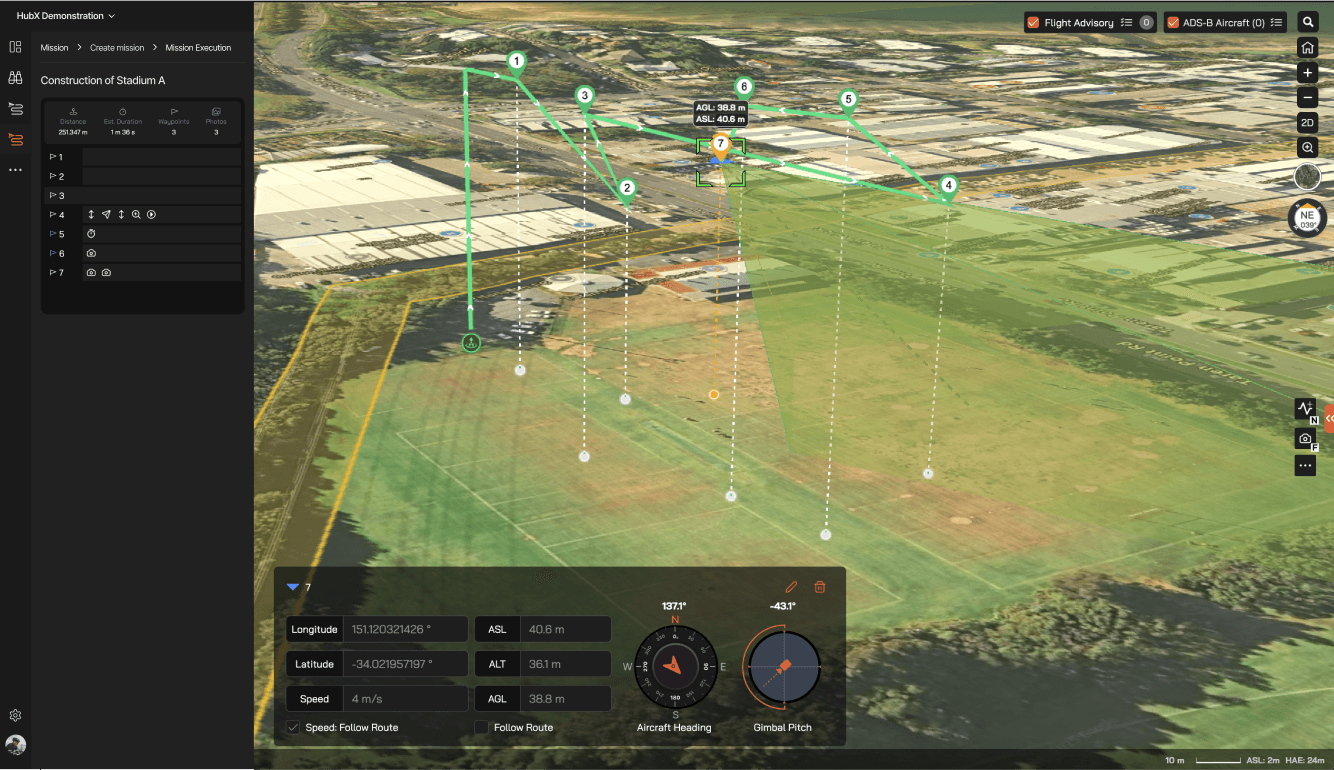Open the Flight Advisory list icon
1334x770 pixels.
[1126, 22]
